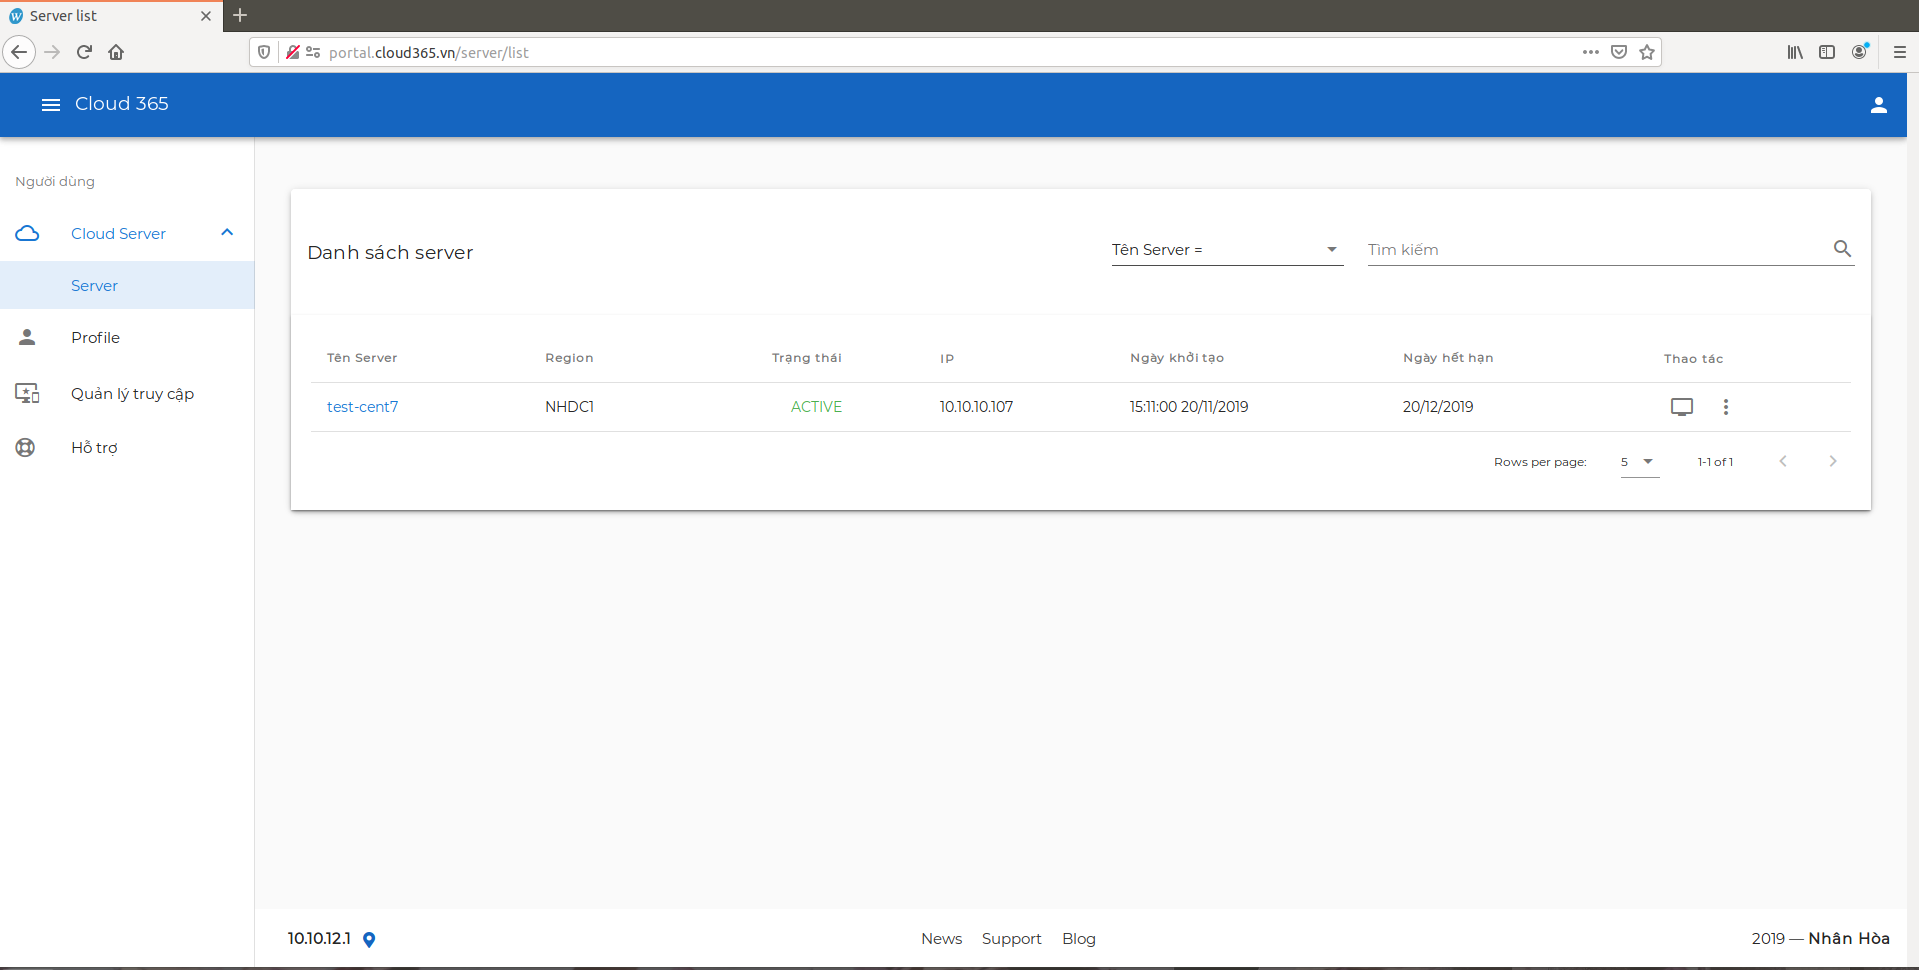
Task: Open more actions menu for test-cent7
Action: point(1725,407)
